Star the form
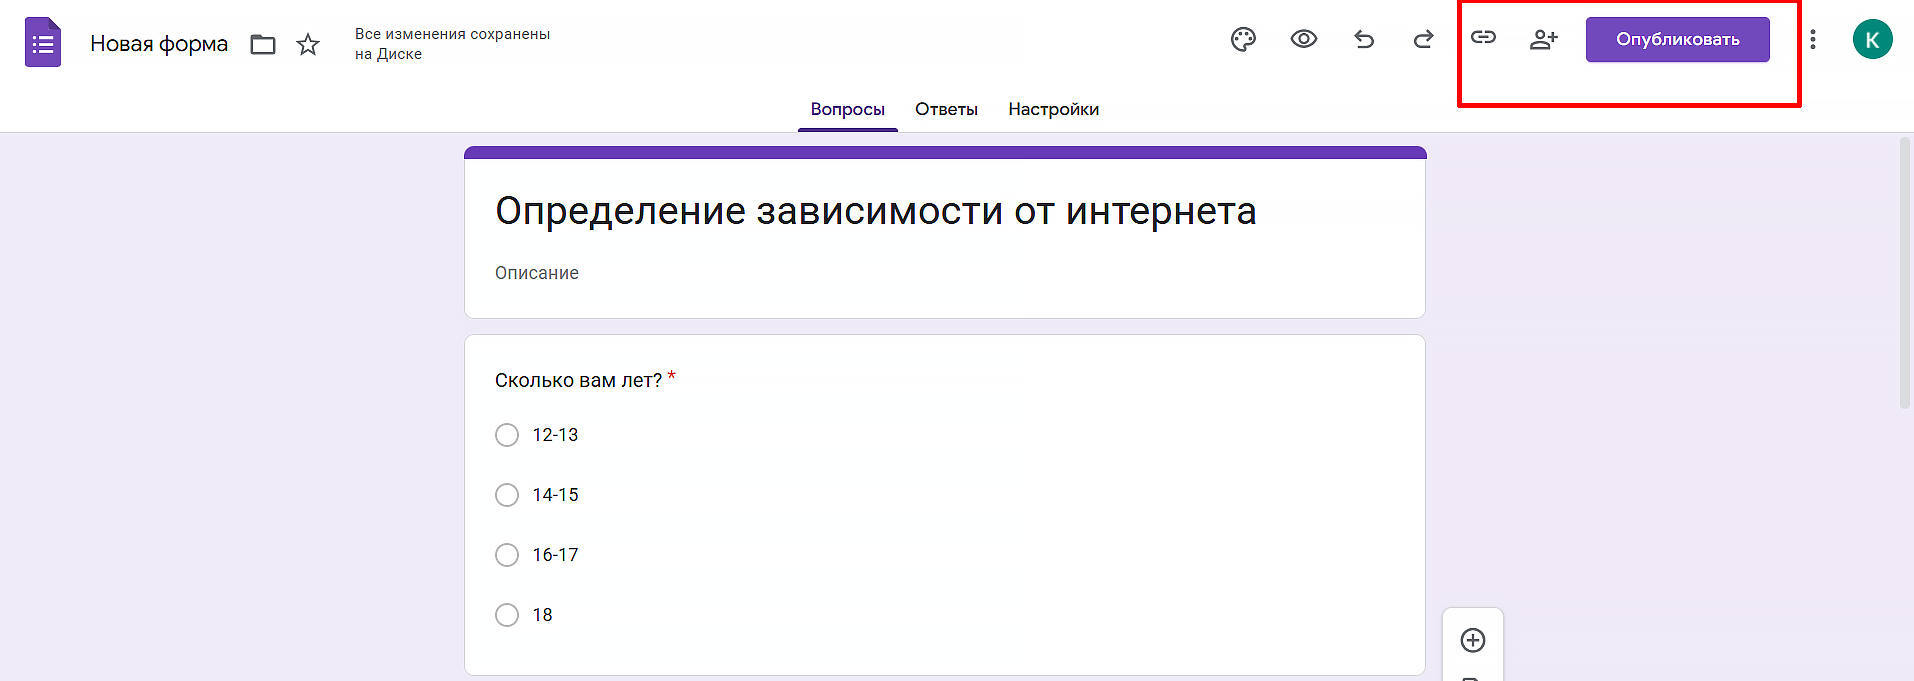The width and height of the screenshot is (1914, 681). point(308,44)
